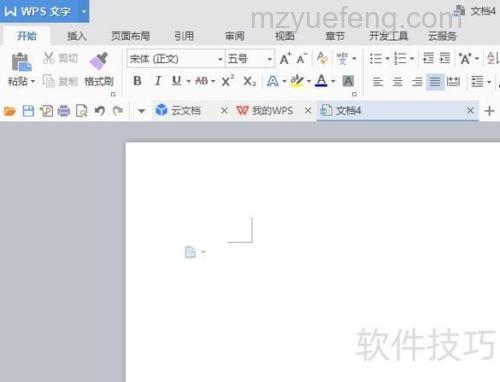Apply font color red A
This screenshot has width=500, height=382.
point(321,81)
